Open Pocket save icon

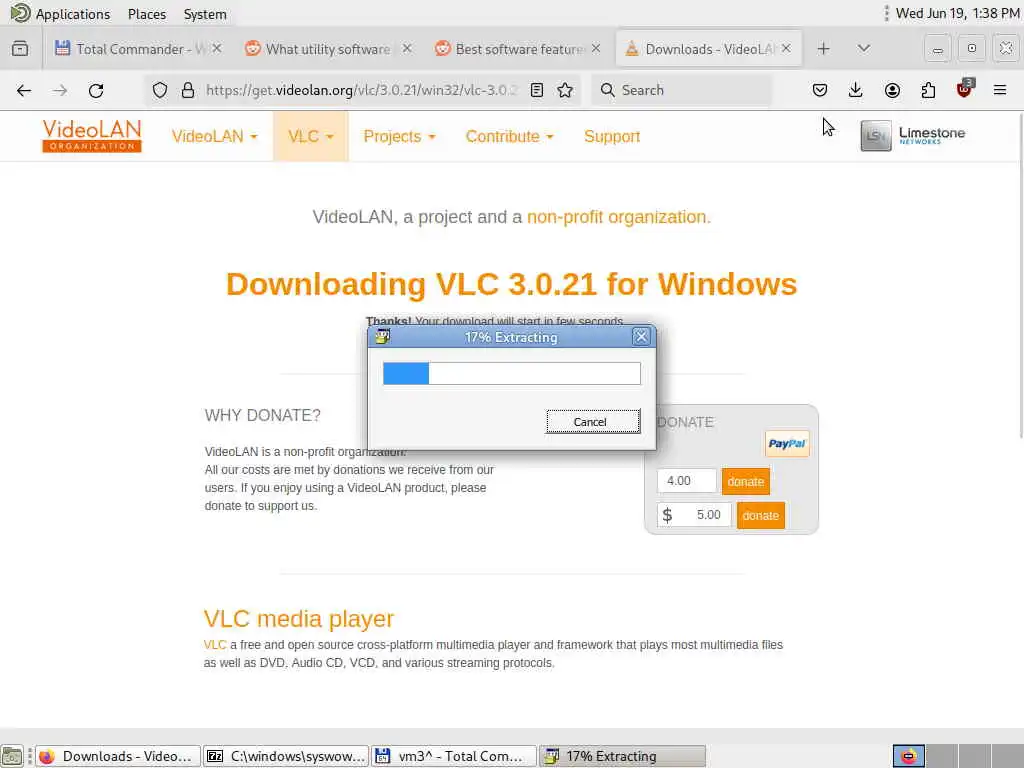[820, 90]
